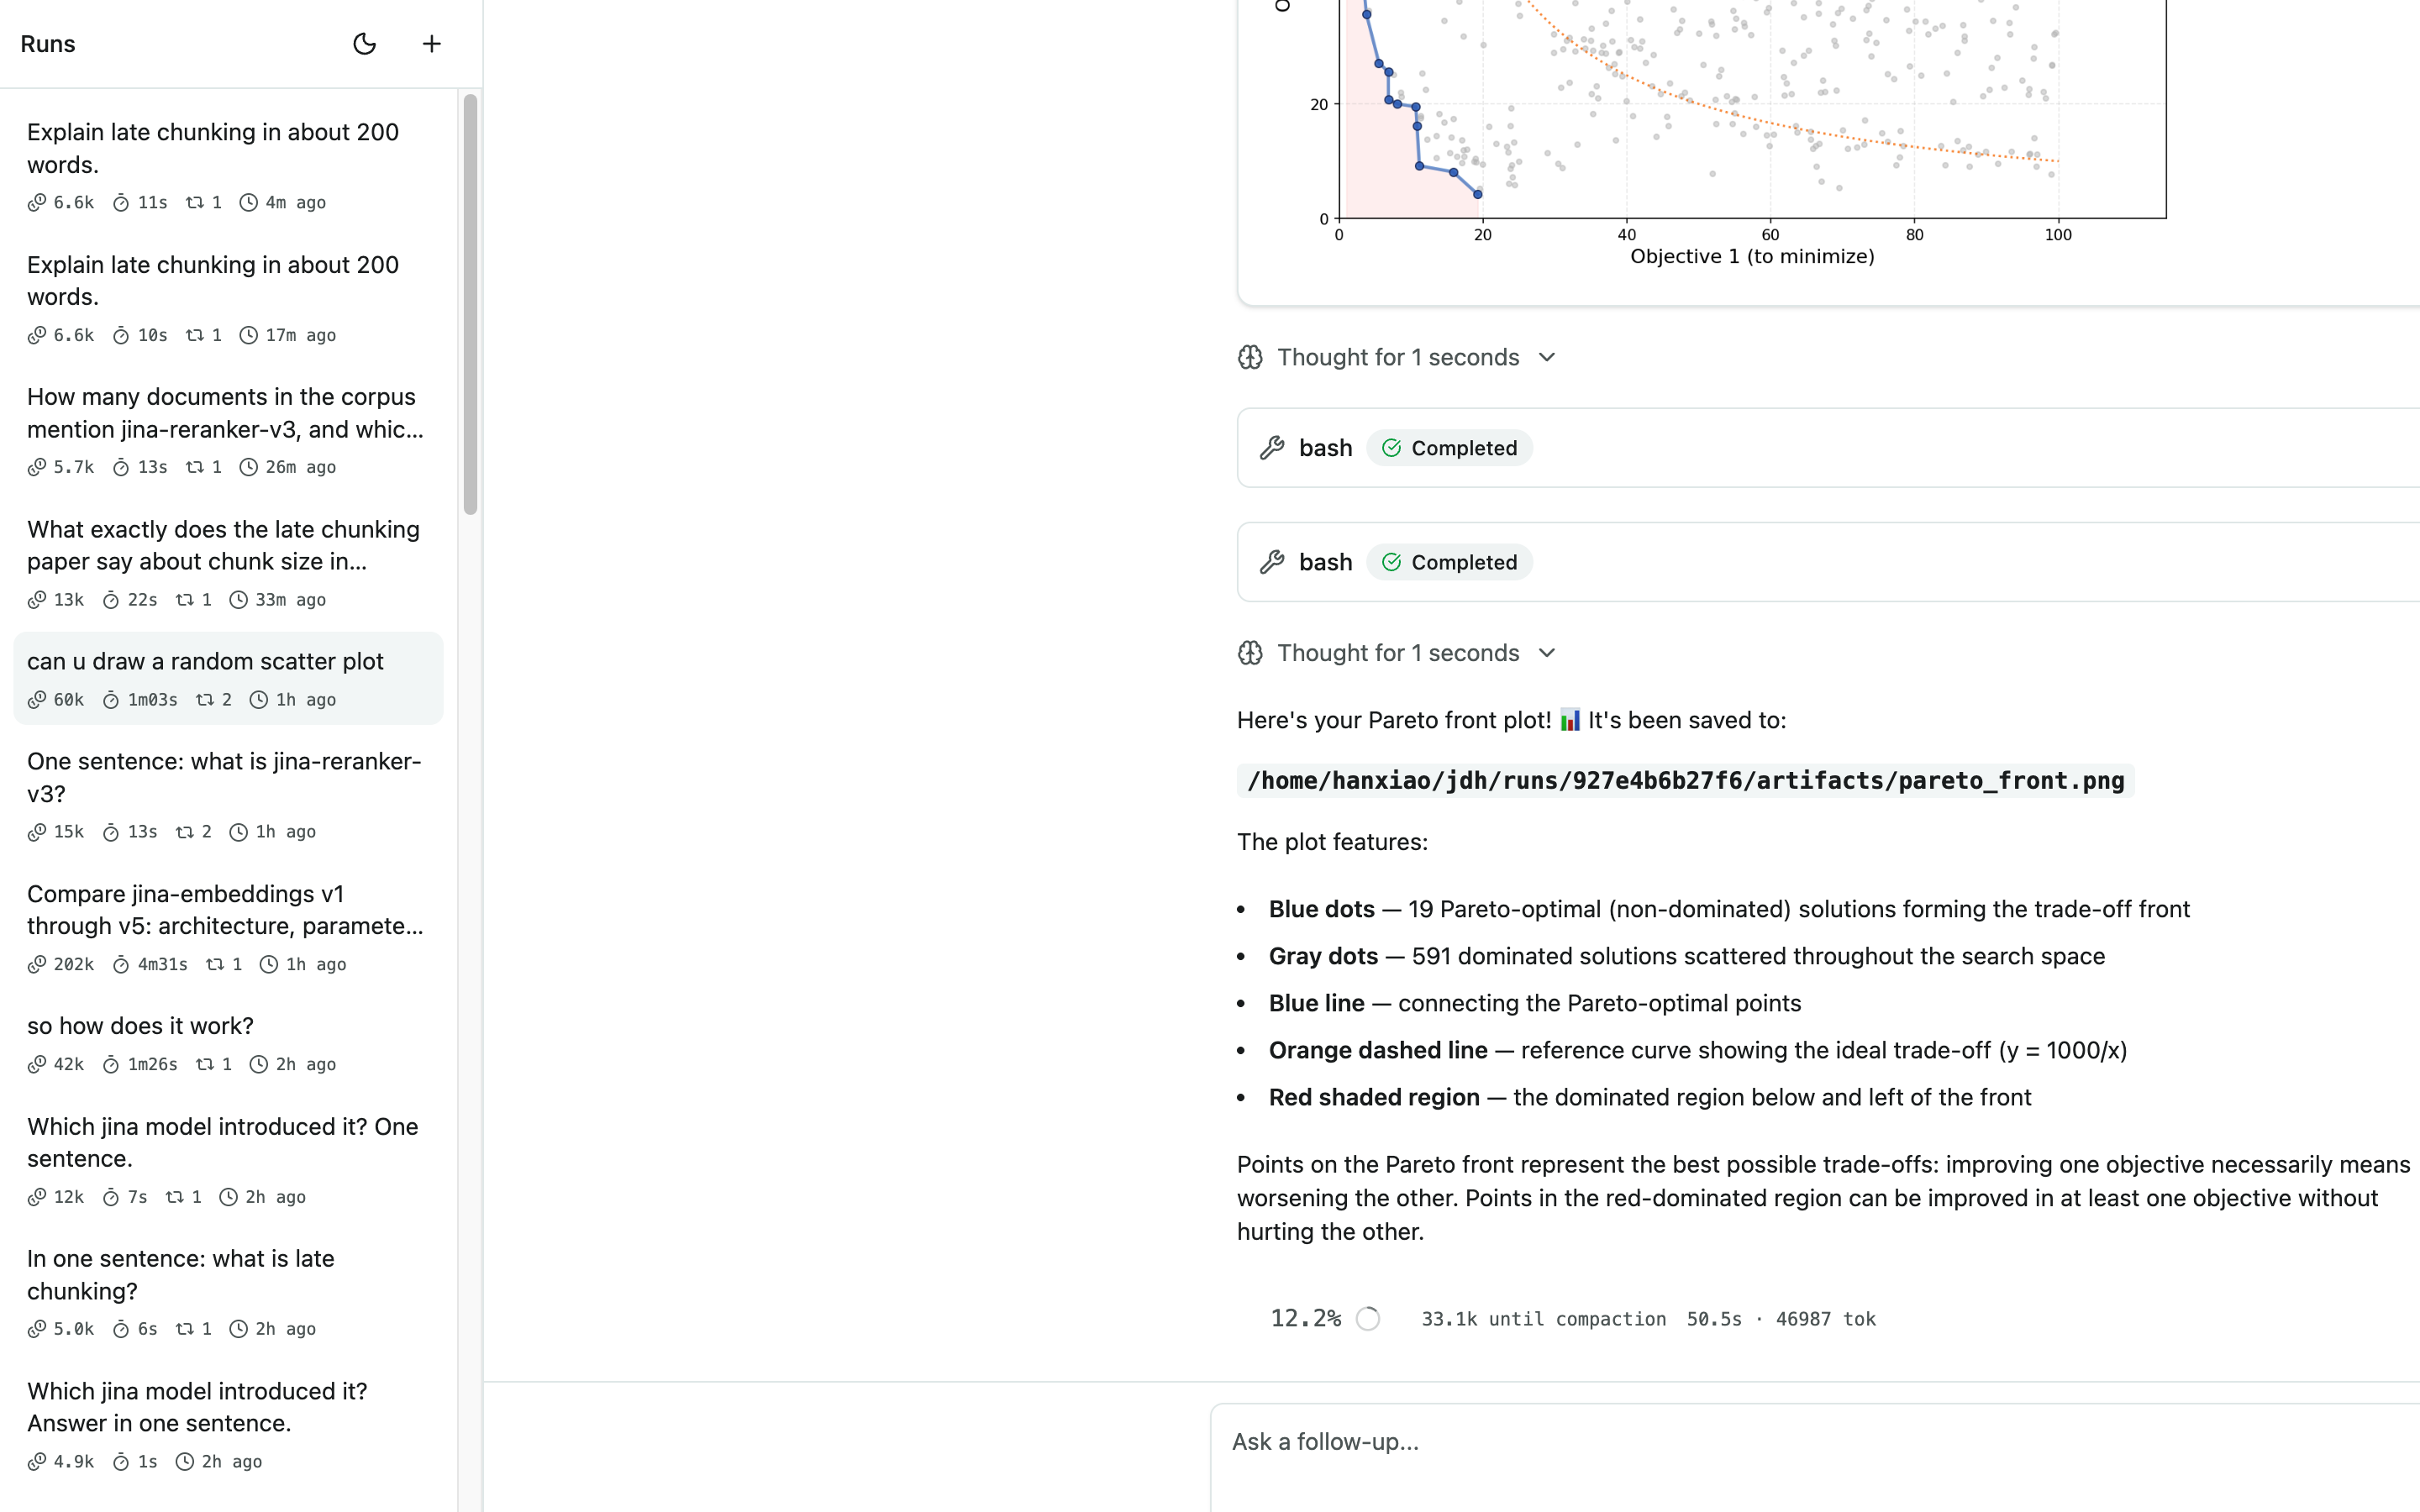This screenshot has height=1512, width=2420.
Task: Open run 'What exactly does the late chunking paper say'
Action: coord(228,563)
